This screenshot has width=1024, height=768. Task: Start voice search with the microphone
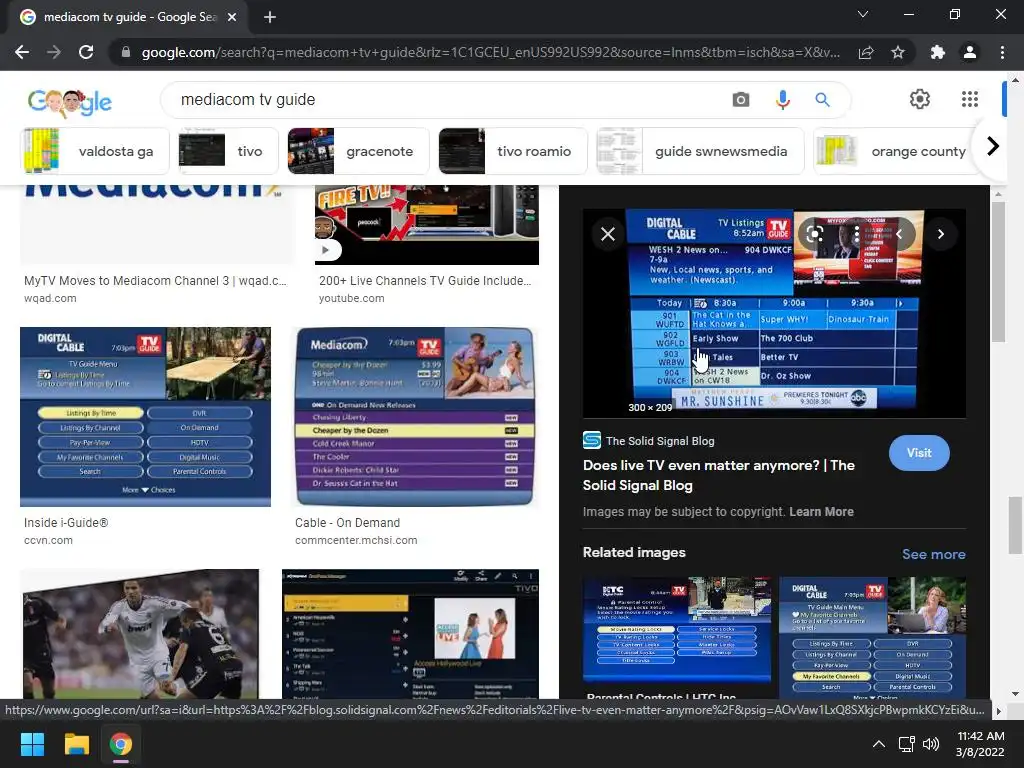782,100
